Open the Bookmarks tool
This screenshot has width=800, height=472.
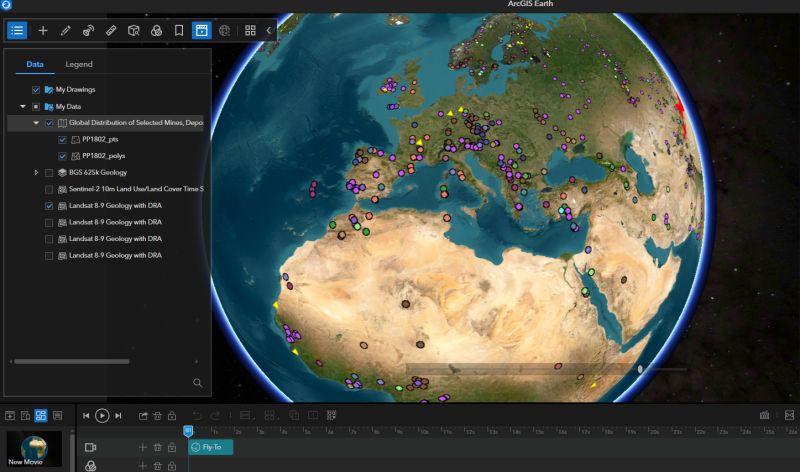pos(179,31)
